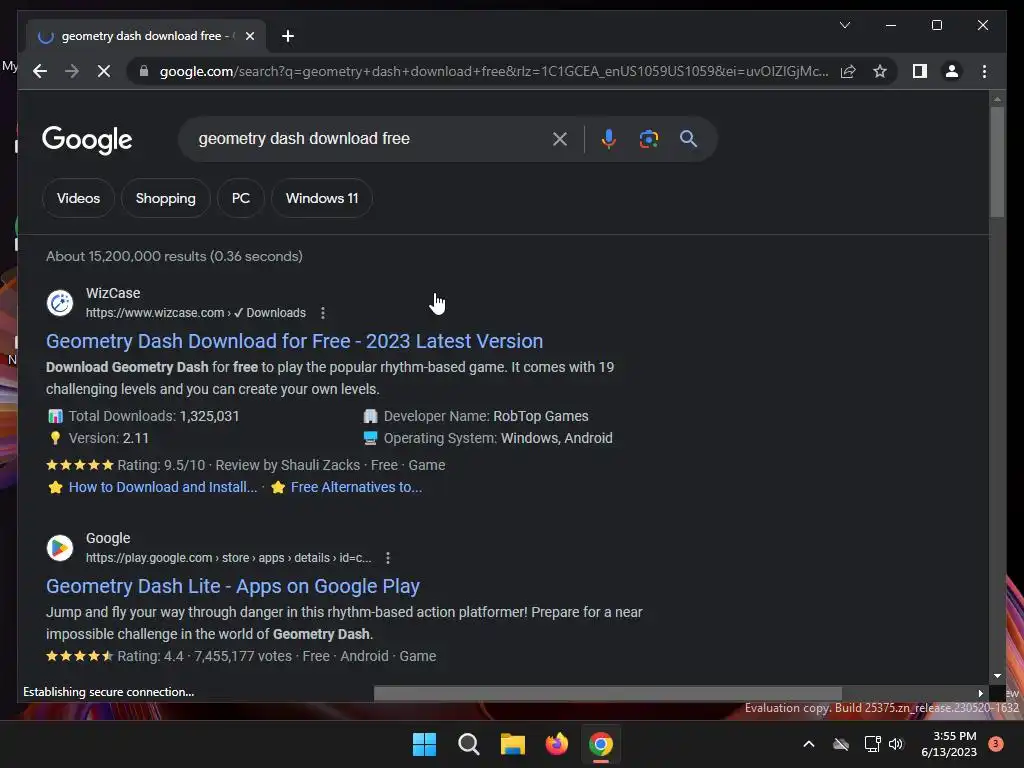
Task: Select the Windows 11 filter chip
Action: point(321,198)
